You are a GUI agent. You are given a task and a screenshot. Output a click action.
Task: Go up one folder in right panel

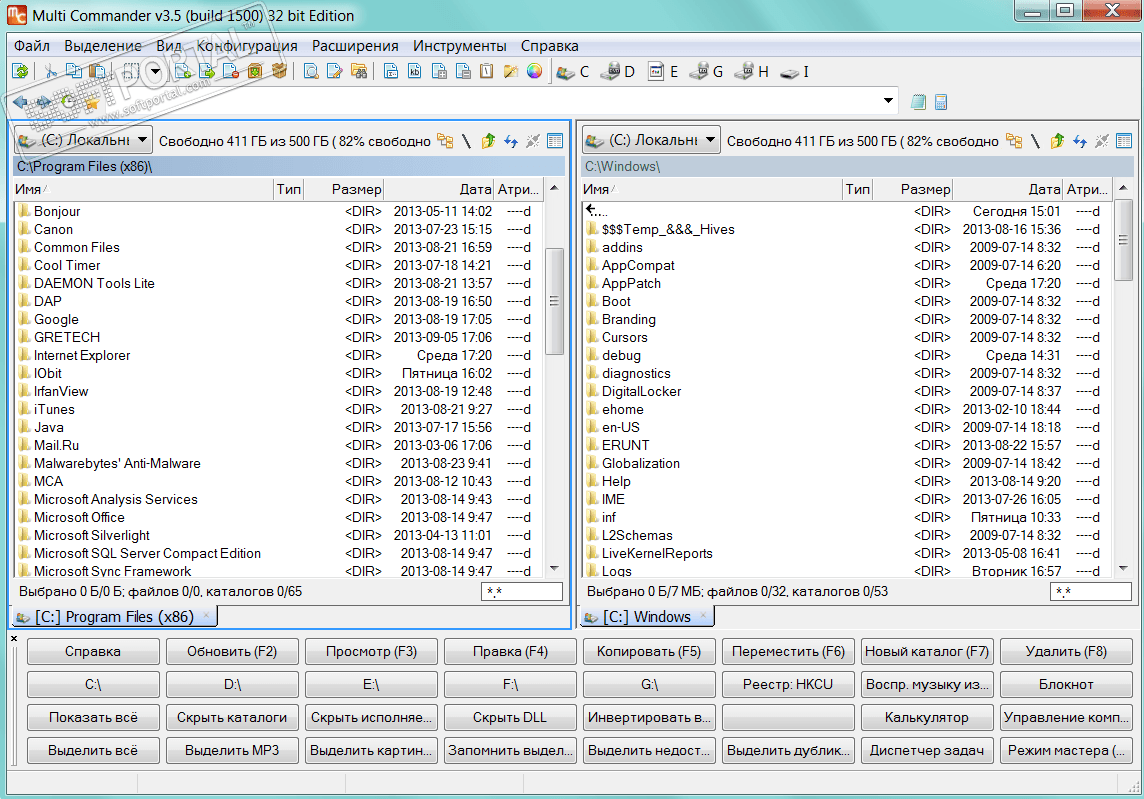pyautogui.click(x=1057, y=141)
